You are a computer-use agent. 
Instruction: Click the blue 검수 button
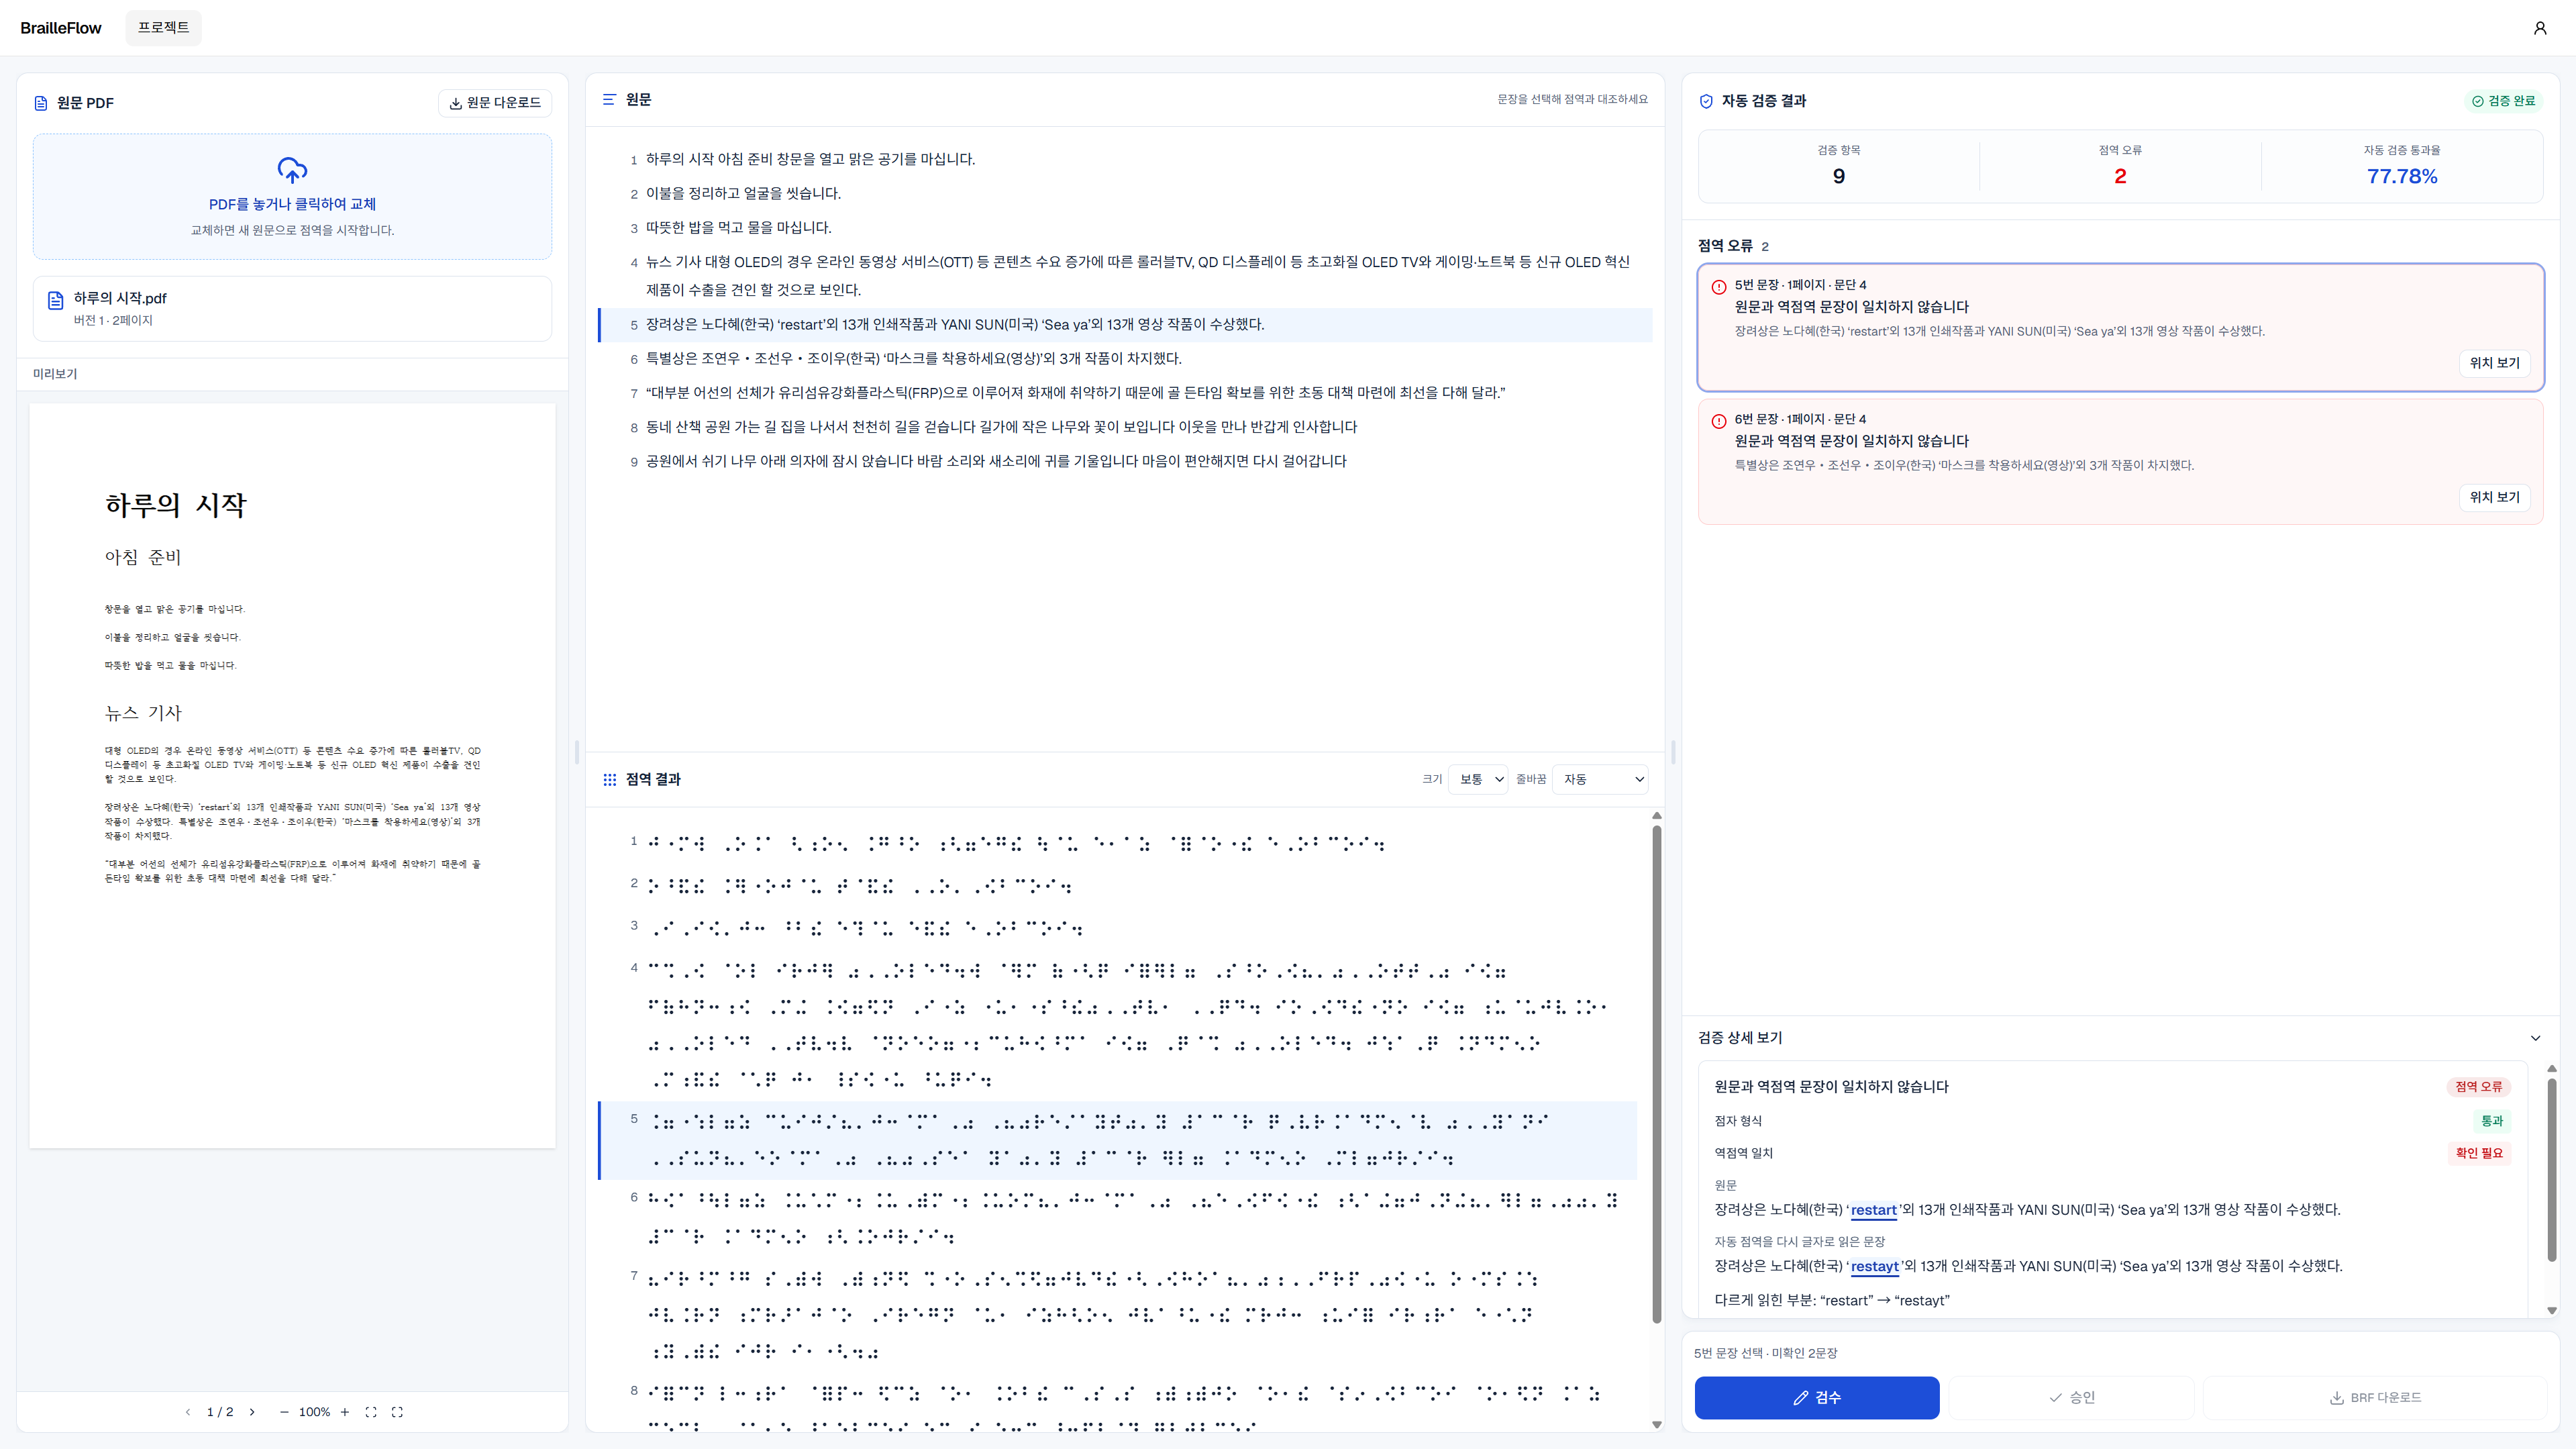click(1817, 1398)
